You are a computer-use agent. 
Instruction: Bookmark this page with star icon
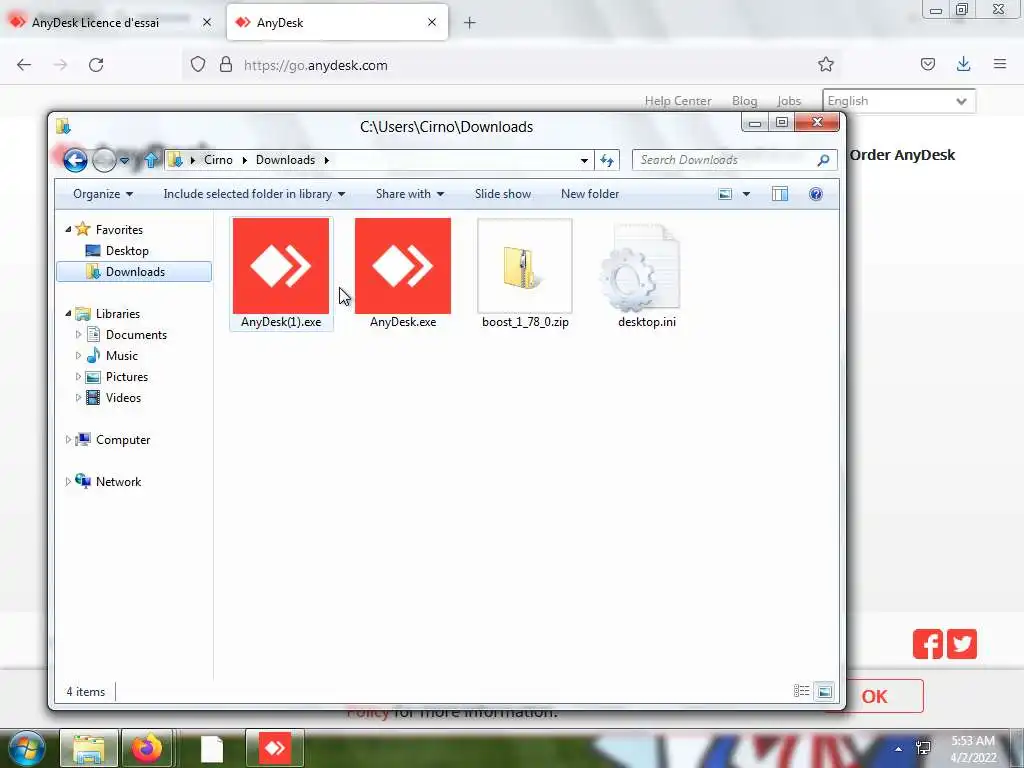coord(825,64)
